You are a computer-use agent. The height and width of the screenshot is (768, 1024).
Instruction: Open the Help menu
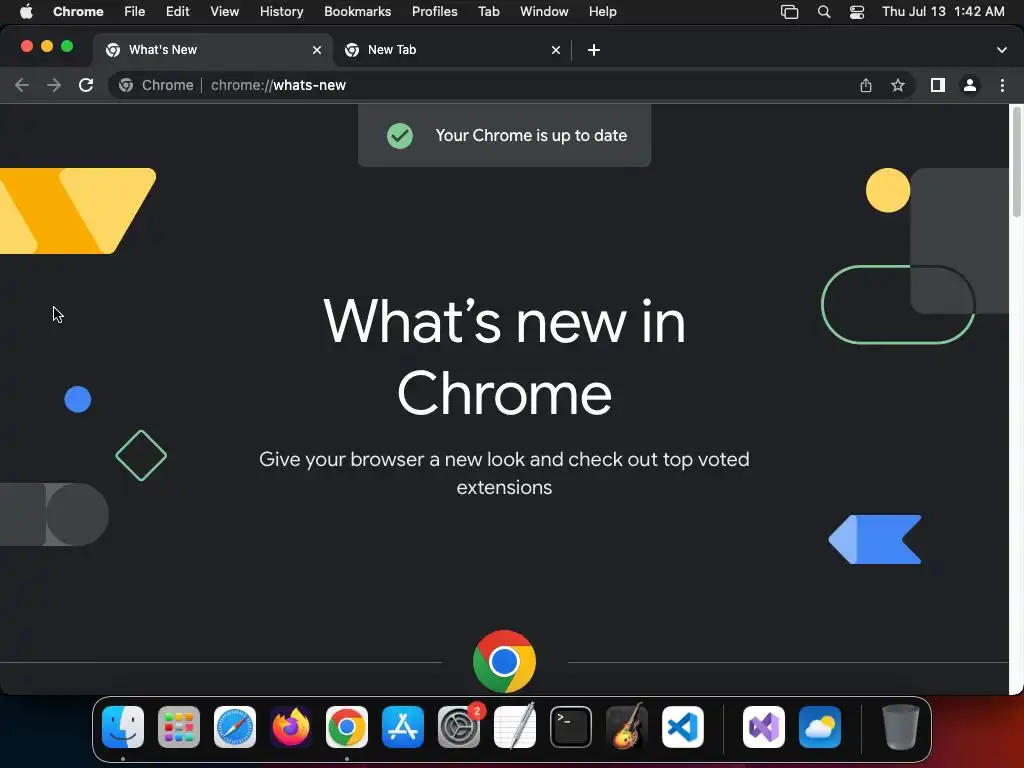click(x=602, y=12)
